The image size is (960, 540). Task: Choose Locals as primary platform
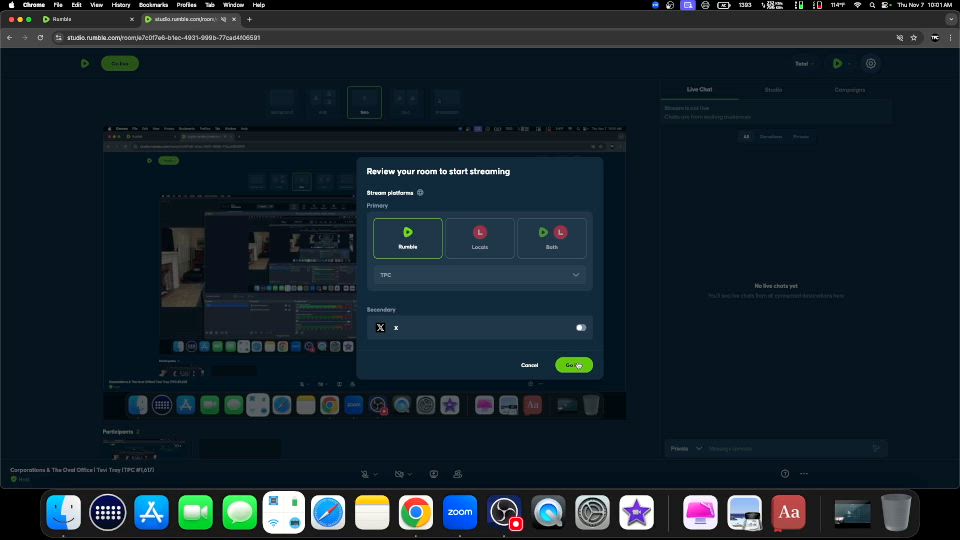pos(479,238)
